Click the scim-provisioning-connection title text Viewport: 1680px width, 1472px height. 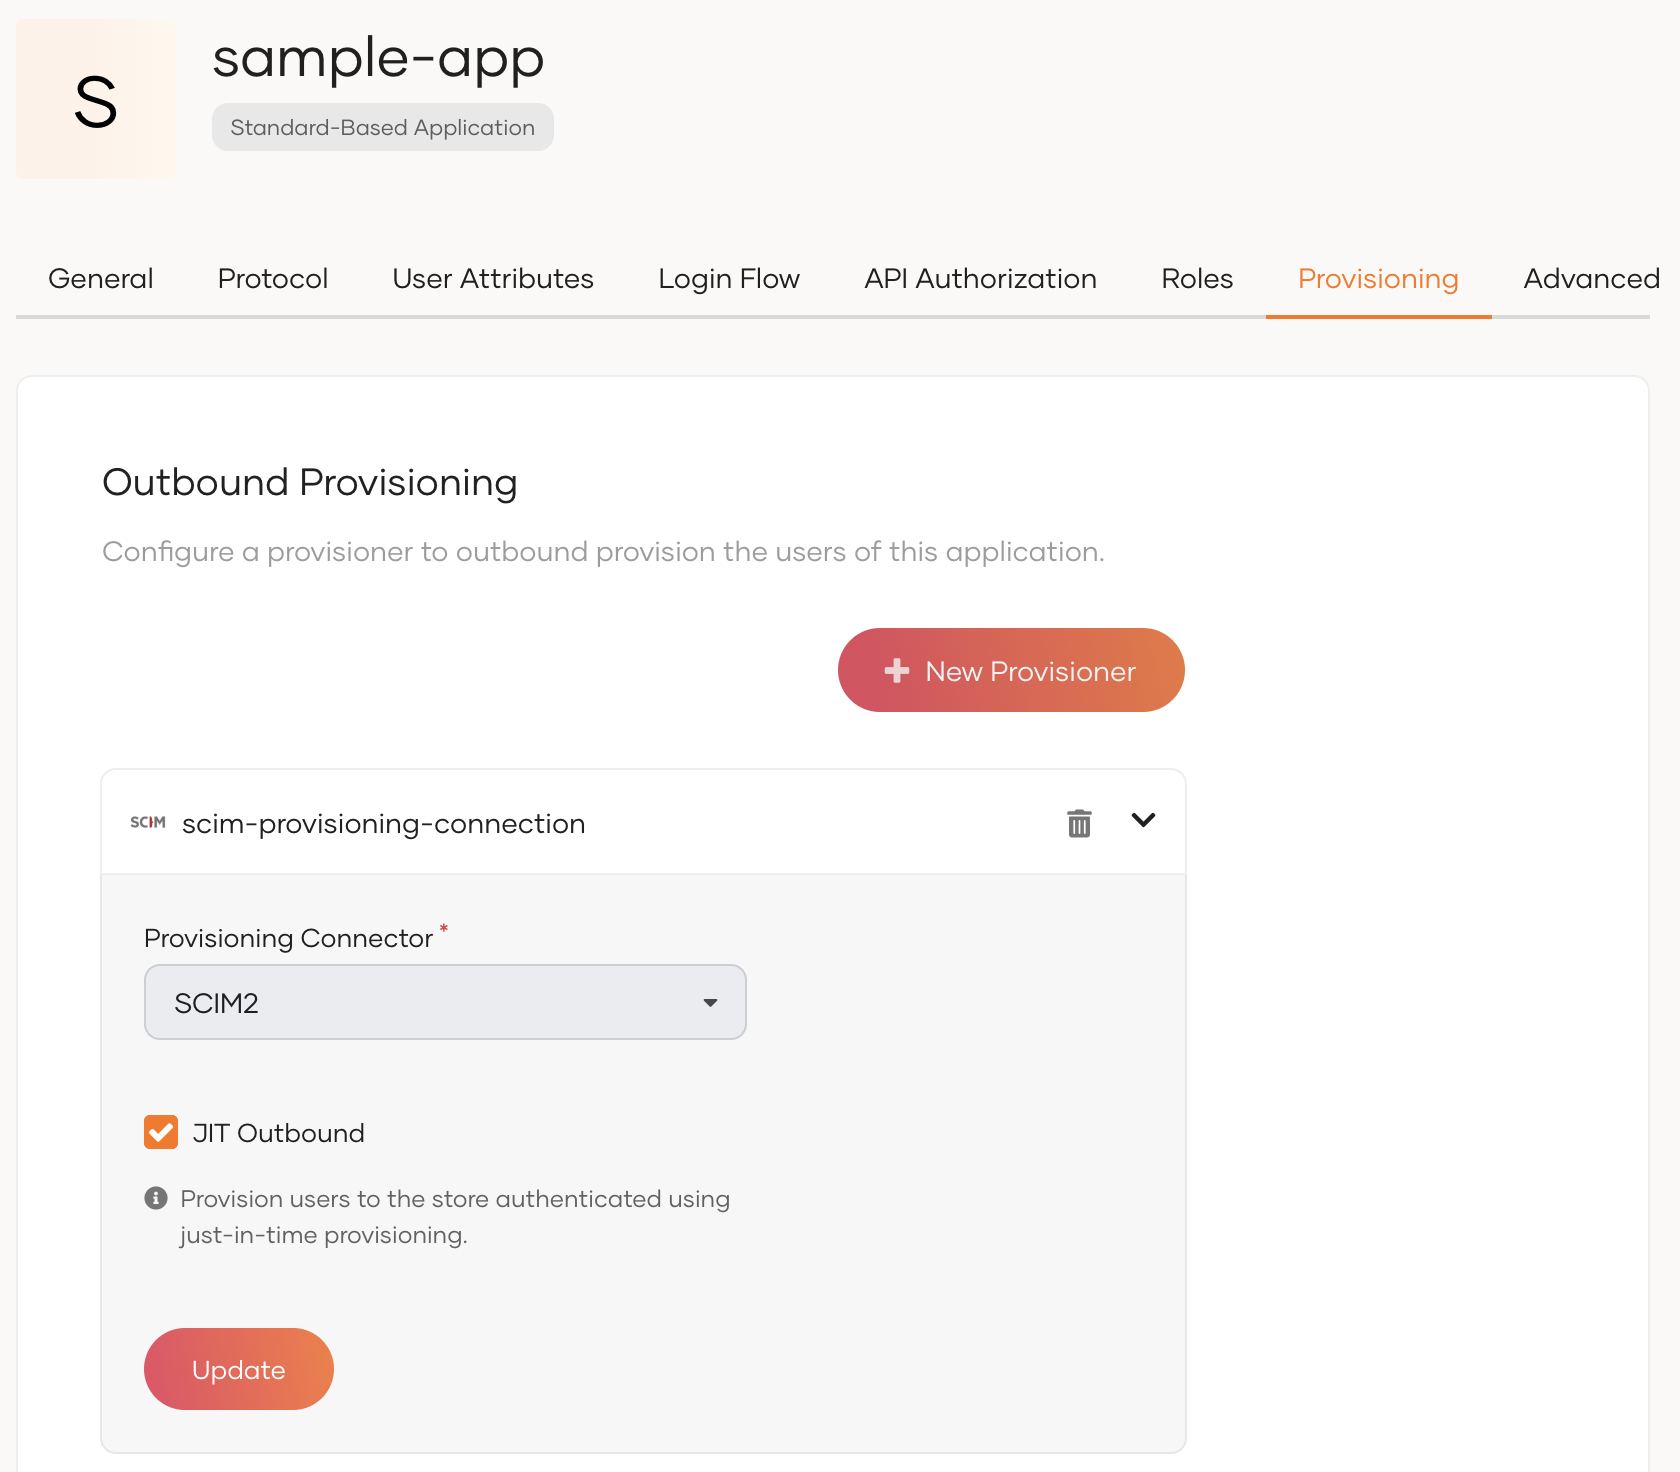click(x=384, y=823)
